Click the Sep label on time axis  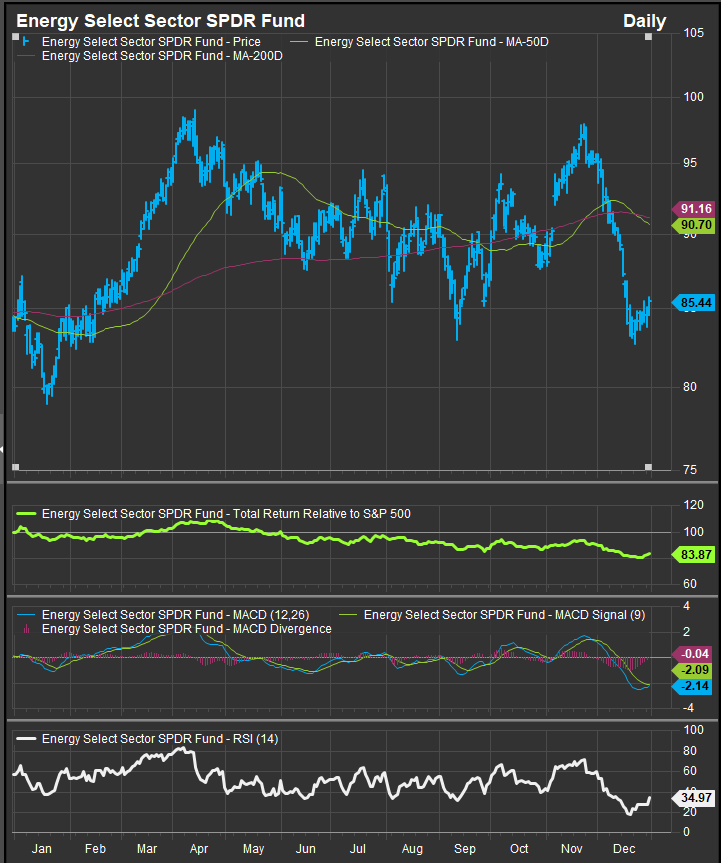coord(465,849)
